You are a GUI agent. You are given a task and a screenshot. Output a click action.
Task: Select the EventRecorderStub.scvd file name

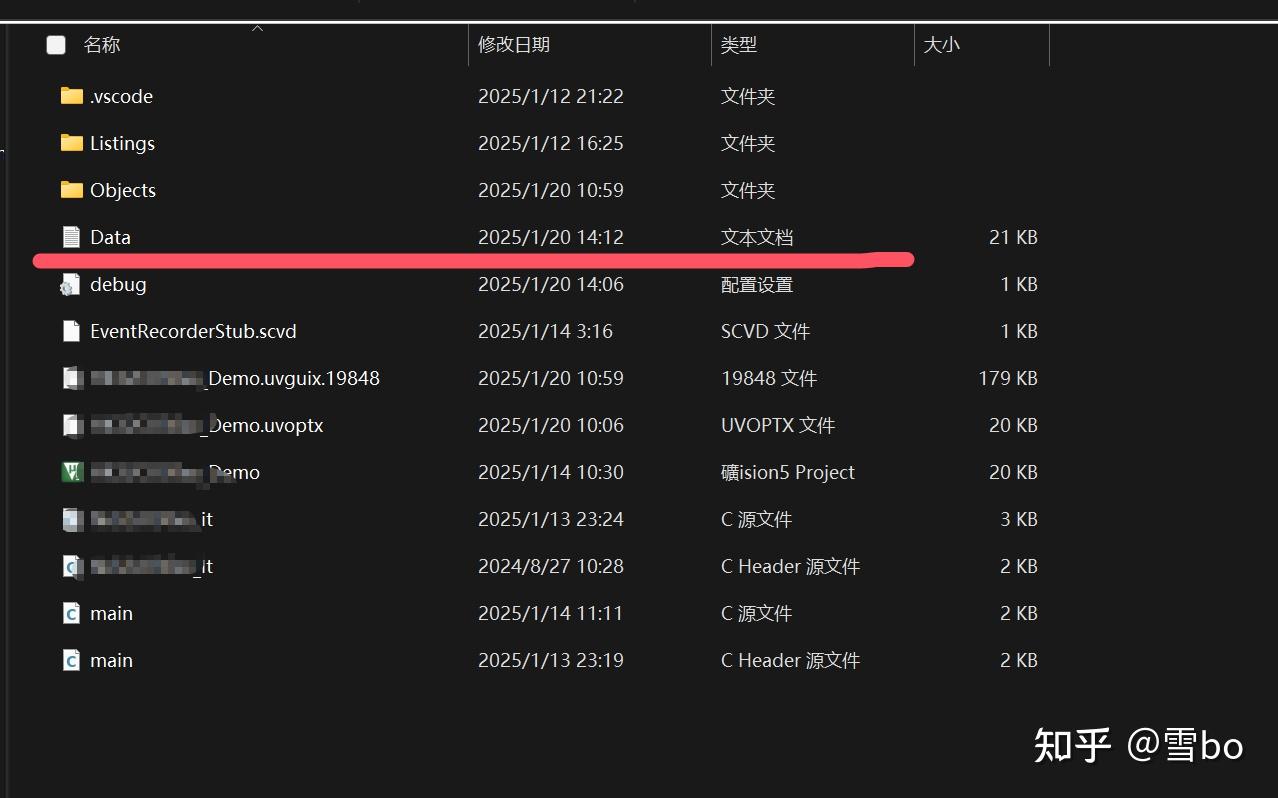coord(193,331)
